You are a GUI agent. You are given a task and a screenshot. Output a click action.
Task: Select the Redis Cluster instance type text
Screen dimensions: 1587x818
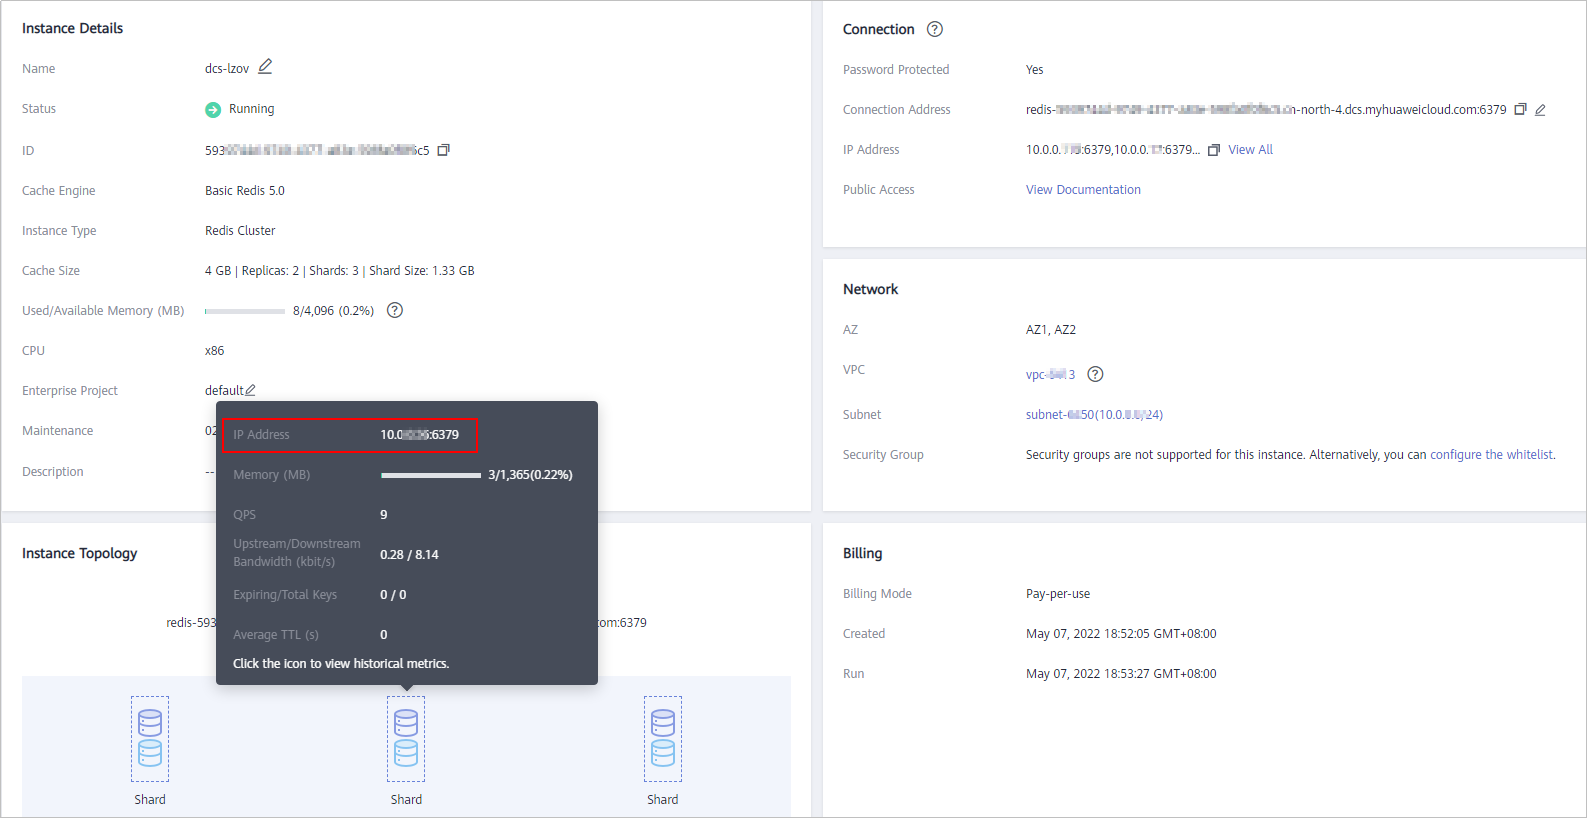(240, 230)
